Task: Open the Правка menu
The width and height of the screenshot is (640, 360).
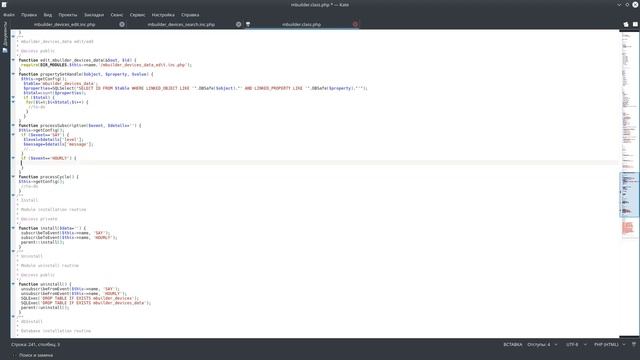Action: pyautogui.click(x=29, y=15)
